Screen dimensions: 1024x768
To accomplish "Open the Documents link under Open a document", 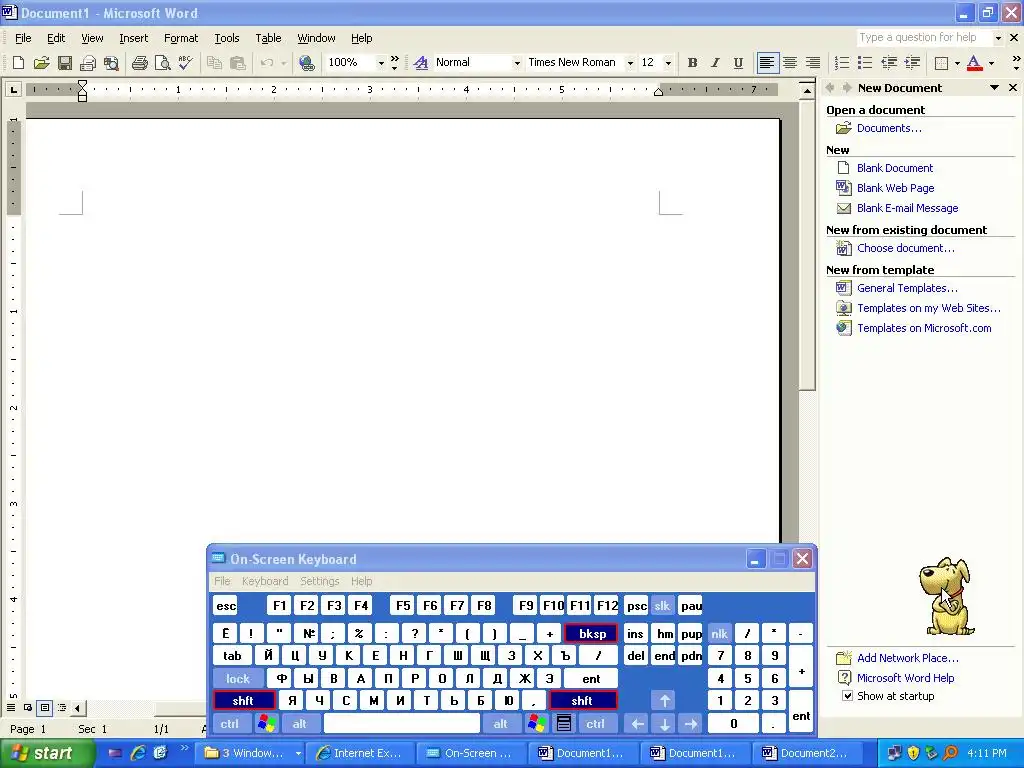I will click(889, 128).
